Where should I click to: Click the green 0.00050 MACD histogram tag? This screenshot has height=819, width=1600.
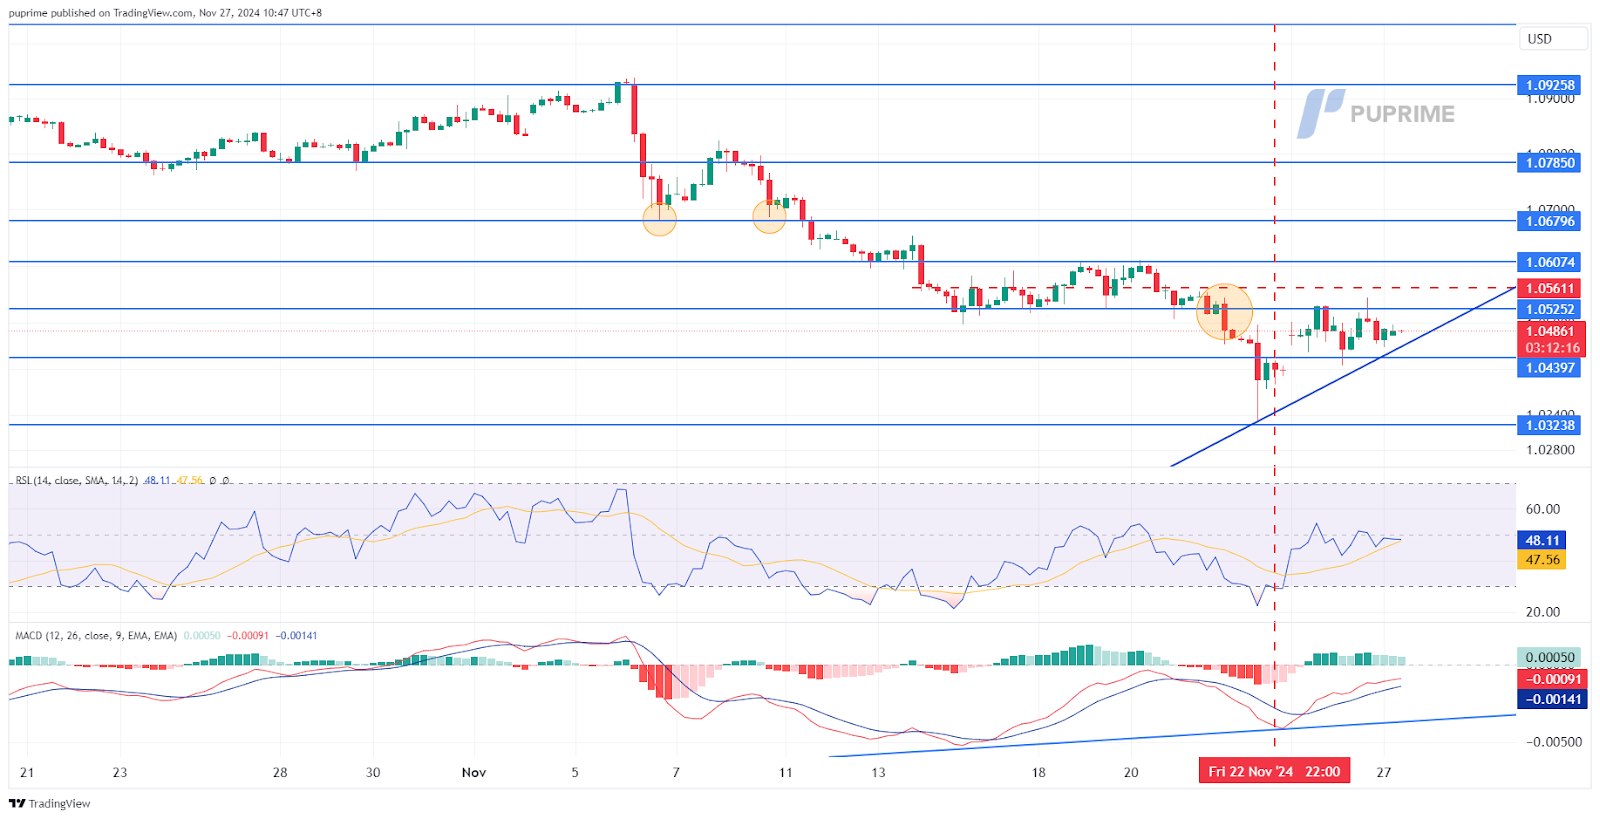tap(1549, 658)
